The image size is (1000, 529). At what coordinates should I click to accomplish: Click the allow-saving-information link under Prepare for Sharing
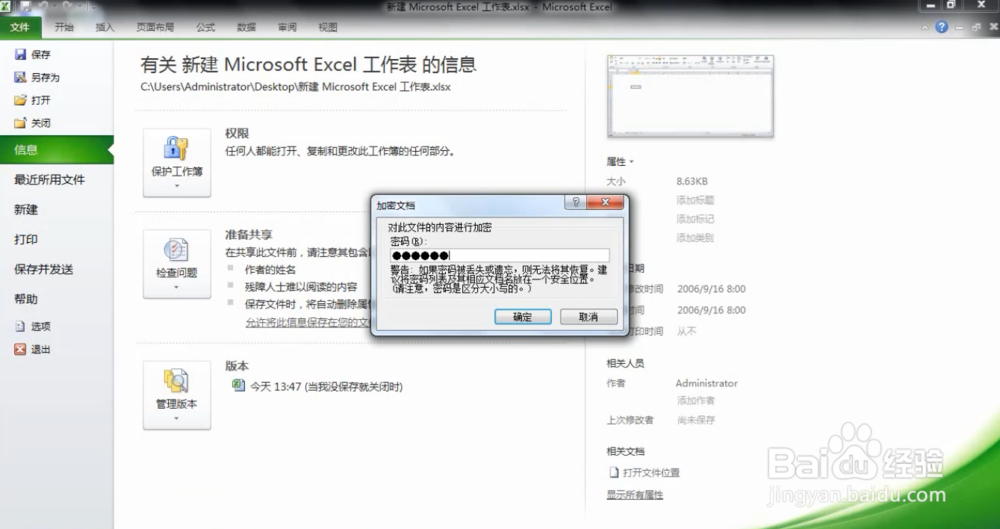(309, 322)
